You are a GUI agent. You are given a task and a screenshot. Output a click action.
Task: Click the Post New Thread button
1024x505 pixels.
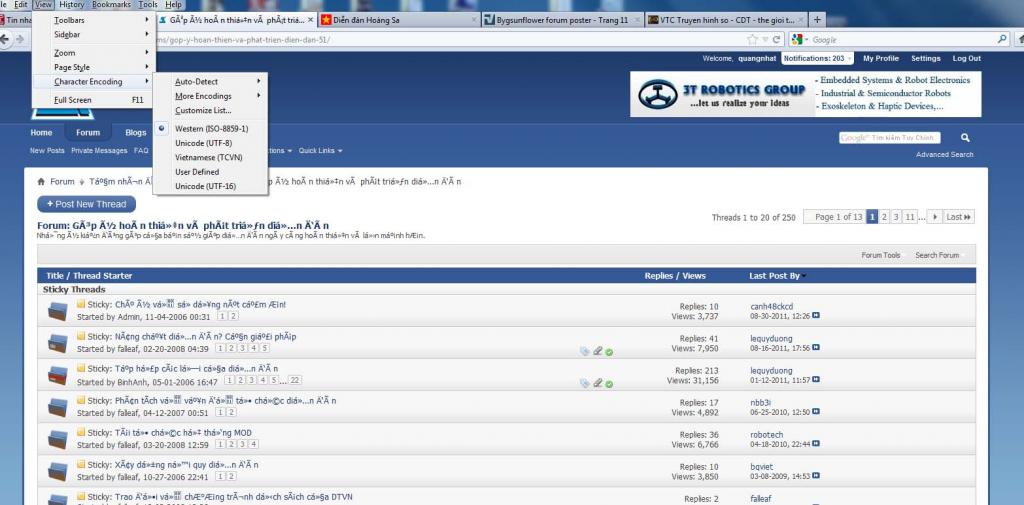86,204
